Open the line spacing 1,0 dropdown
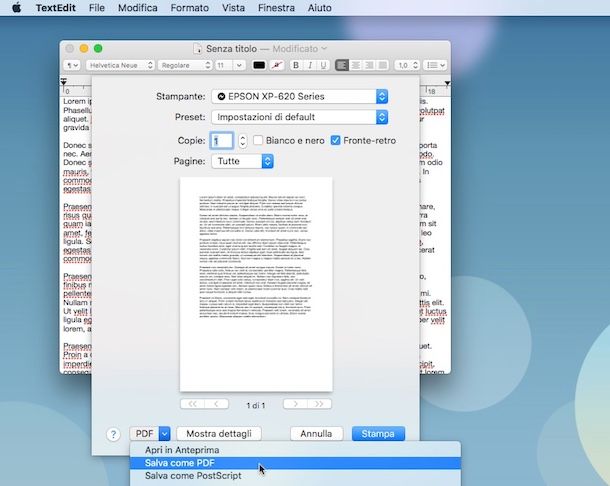 [407, 65]
